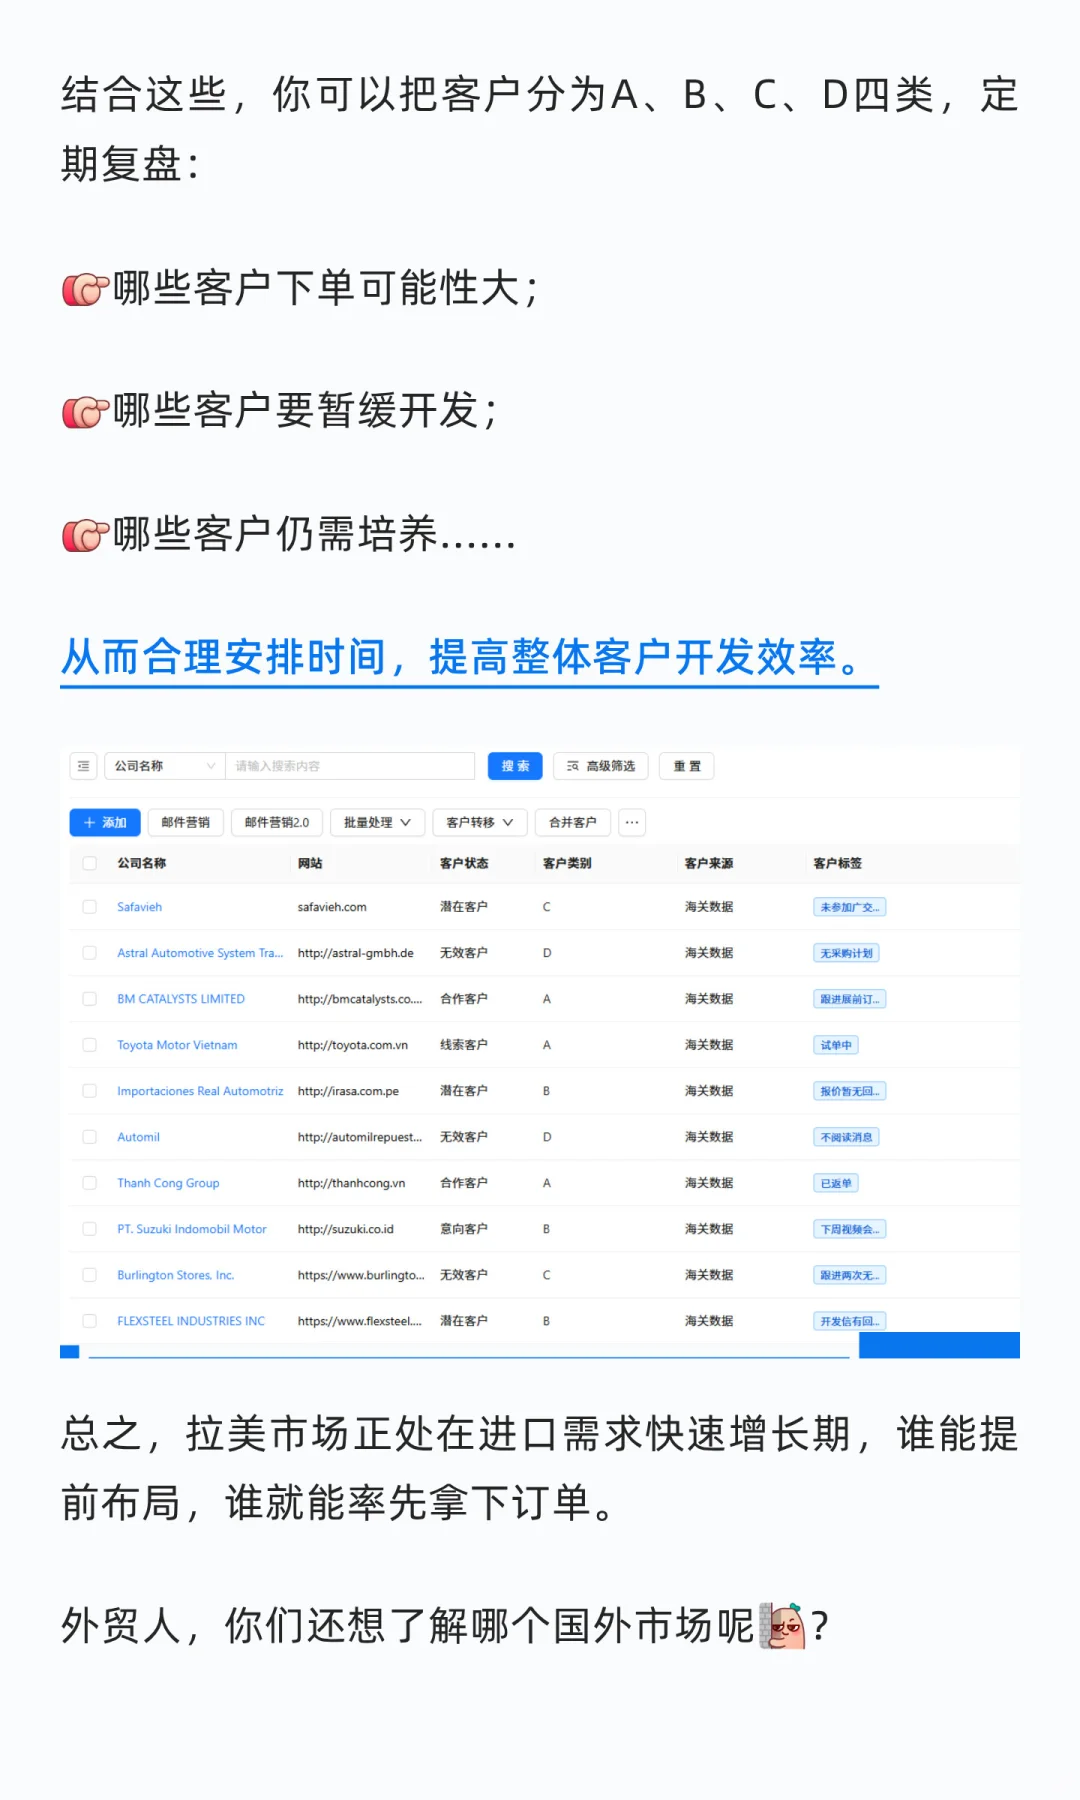Check the Safavieh row checkbox
Image resolution: width=1080 pixels, height=1800 pixels.
pyautogui.click(x=90, y=907)
